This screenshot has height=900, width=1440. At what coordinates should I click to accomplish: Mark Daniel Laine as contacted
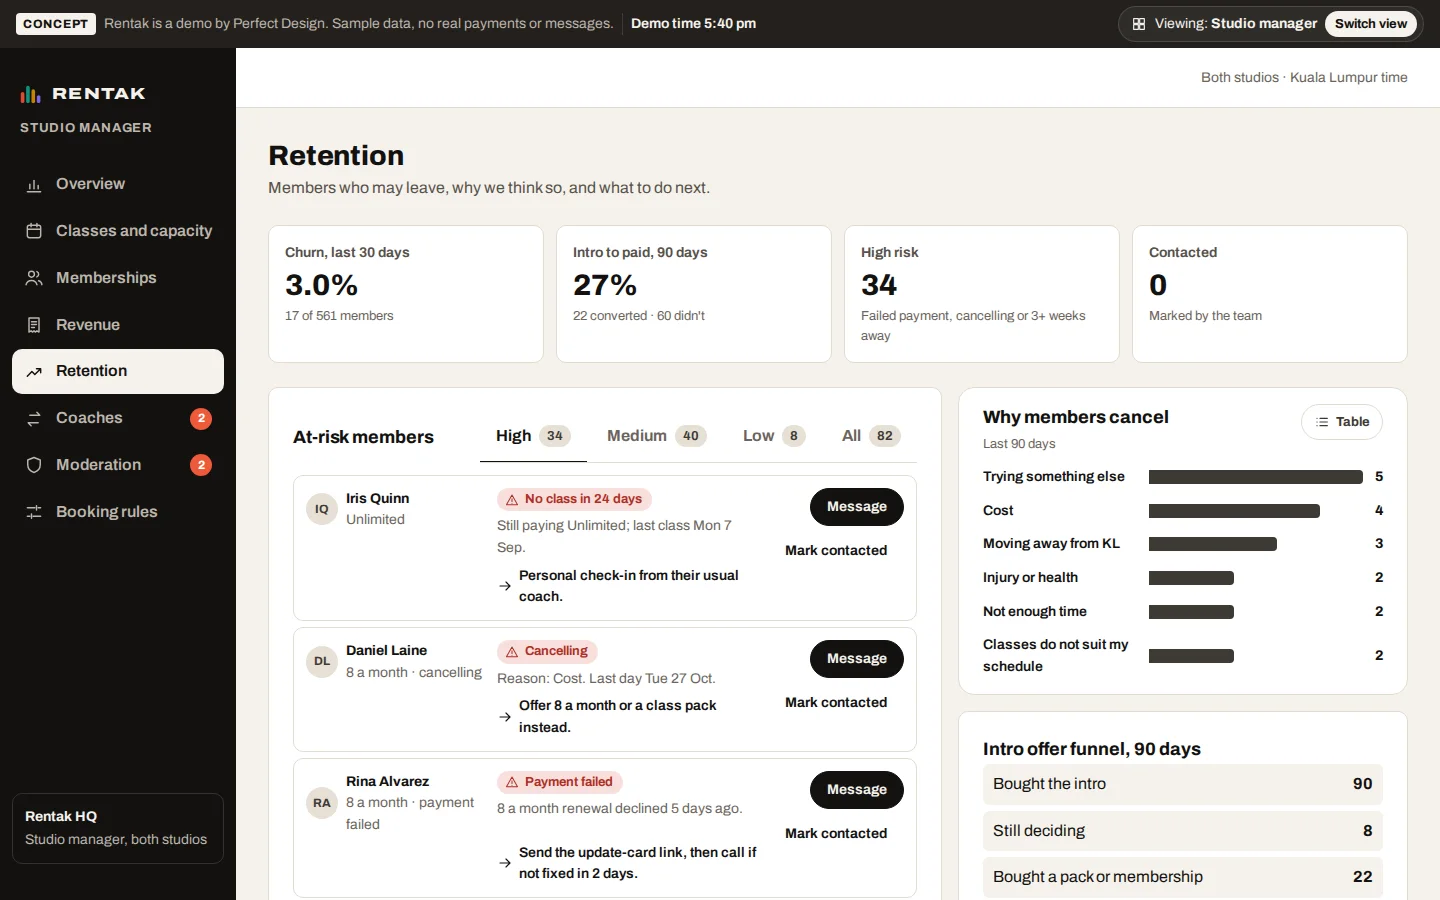[836, 703]
